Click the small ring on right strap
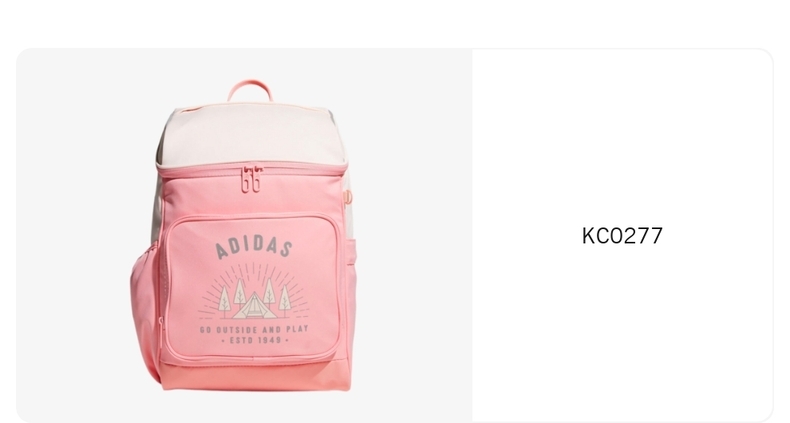The height and width of the screenshot is (423, 790). [348, 197]
